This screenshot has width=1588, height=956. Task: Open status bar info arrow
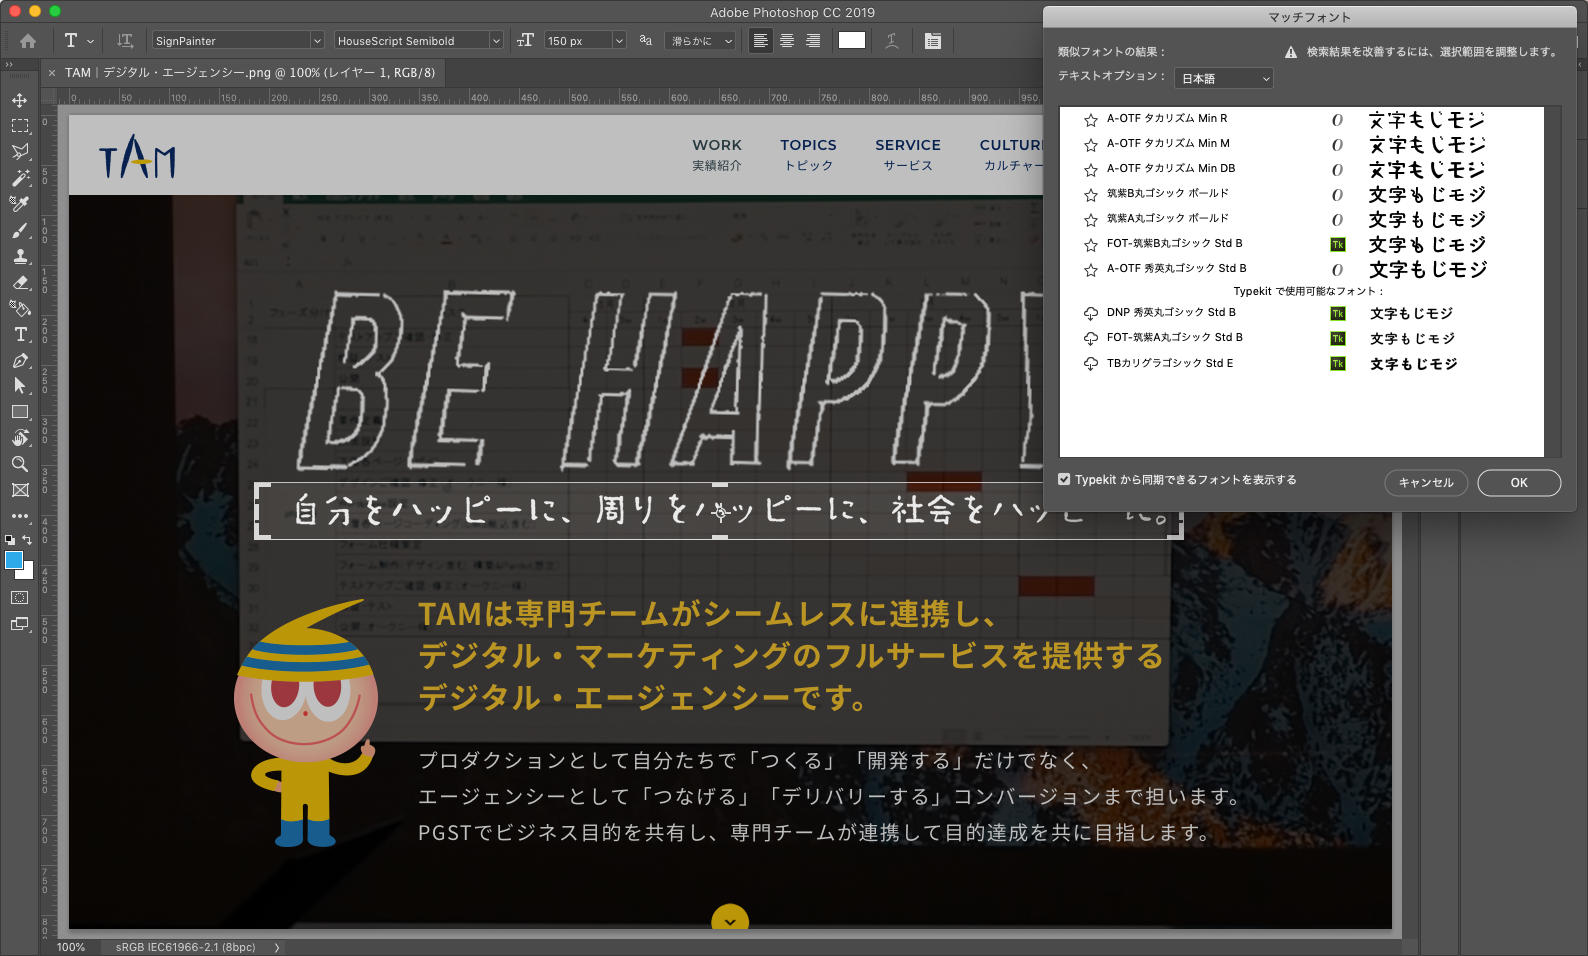(277, 947)
